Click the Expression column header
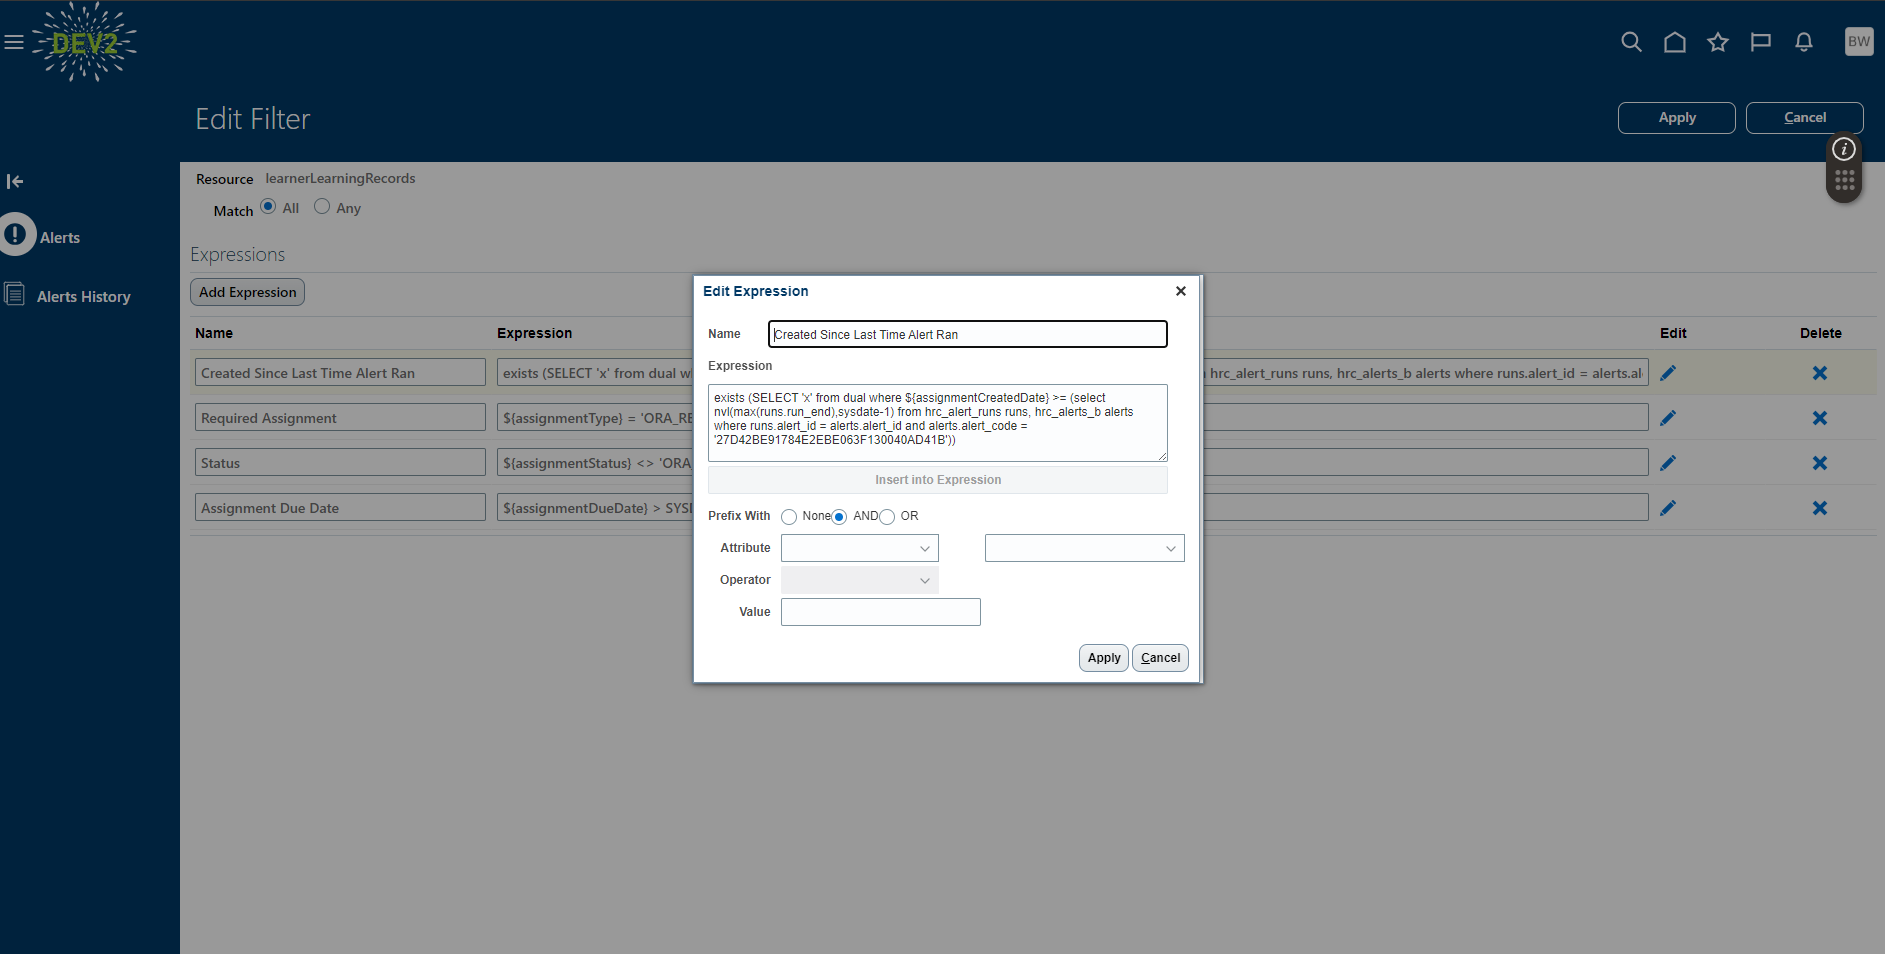The image size is (1885, 954). coord(535,333)
